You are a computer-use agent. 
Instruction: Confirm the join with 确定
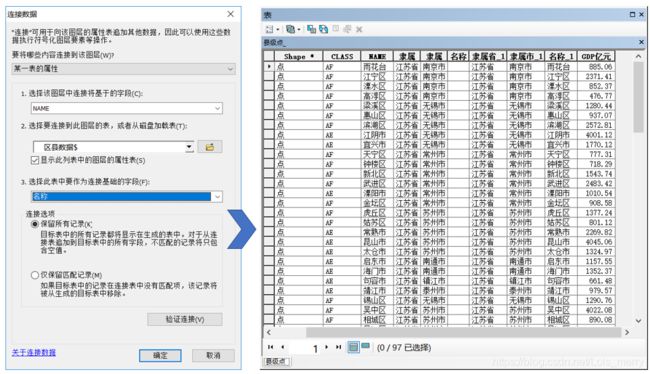160,355
